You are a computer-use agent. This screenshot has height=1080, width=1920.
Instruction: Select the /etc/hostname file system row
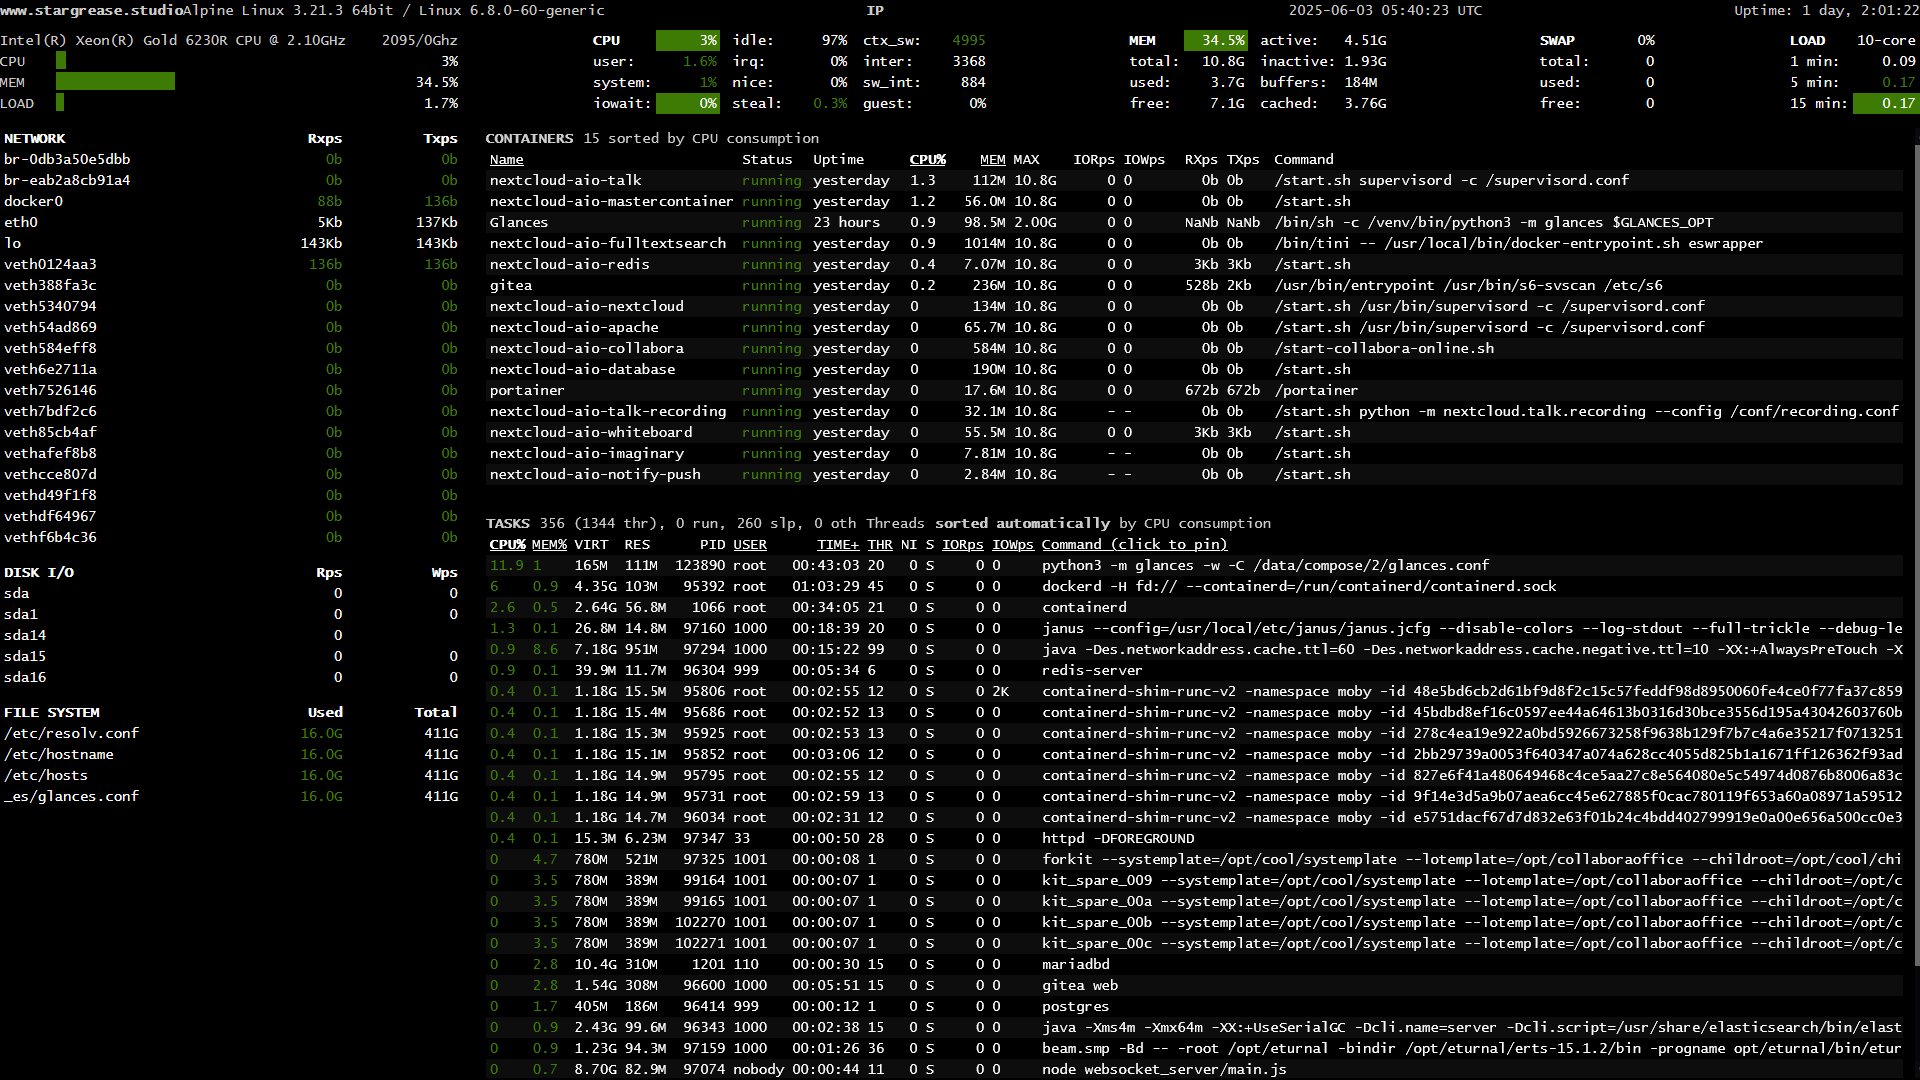[230, 755]
